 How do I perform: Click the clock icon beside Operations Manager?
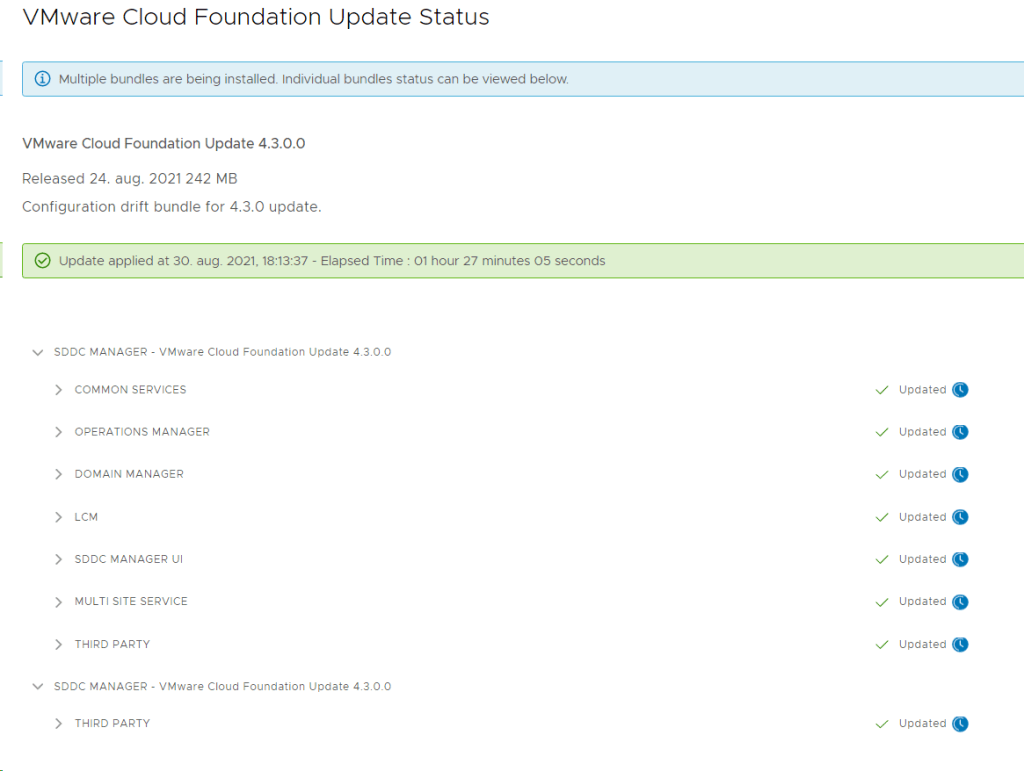click(x=960, y=432)
